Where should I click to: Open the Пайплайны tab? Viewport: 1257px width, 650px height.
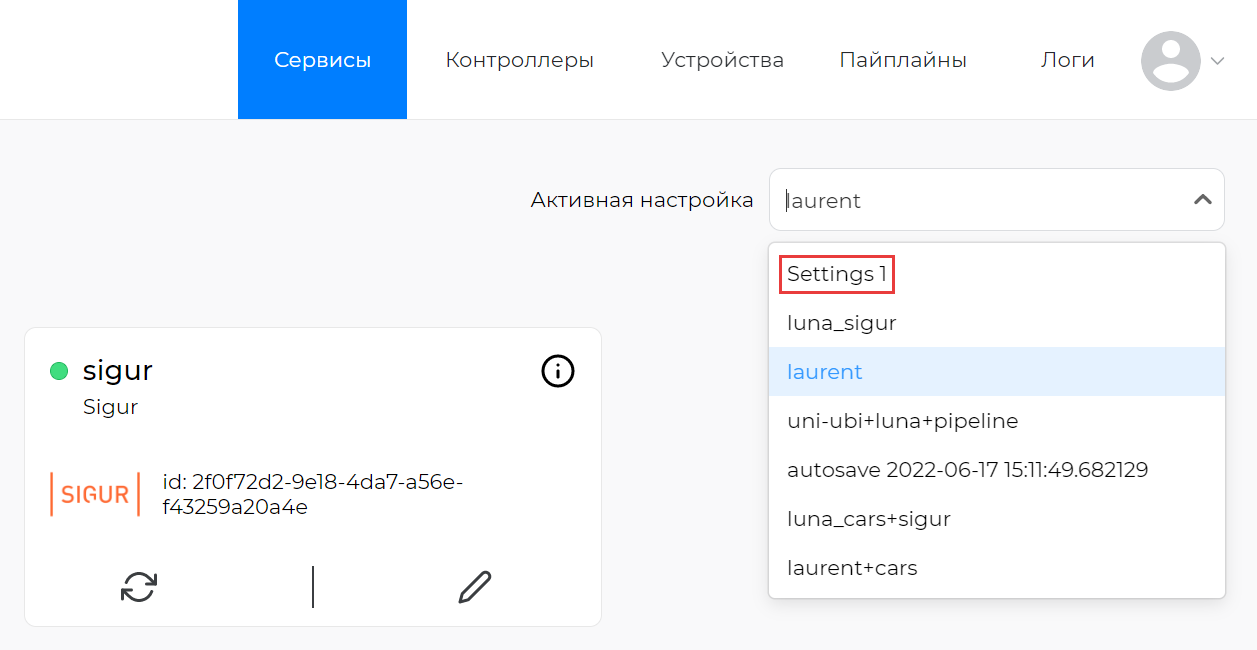tap(903, 60)
